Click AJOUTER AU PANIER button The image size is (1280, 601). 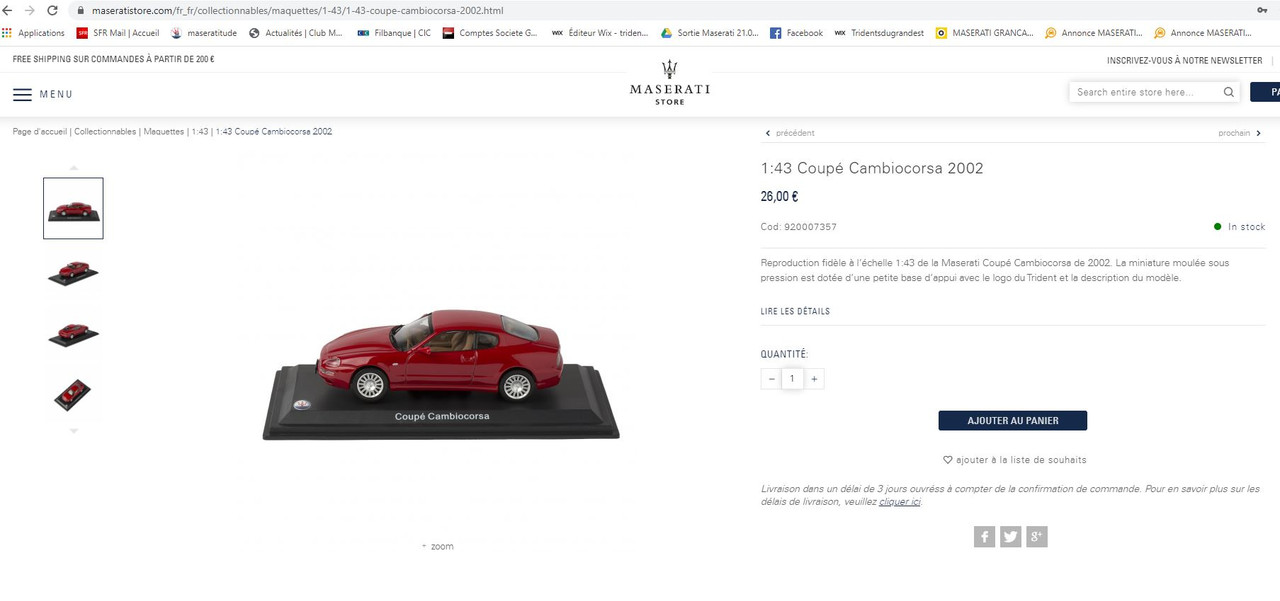tap(1013, 421)
